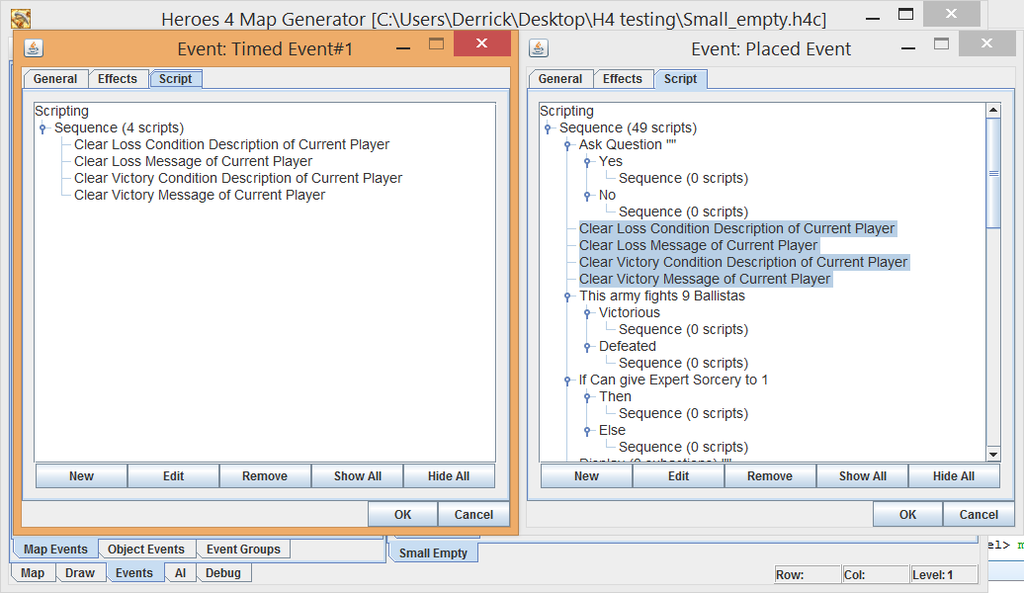Collapse Sequence (4 scripts) in Timed Event window
The width and height of the screenshot is (1024, 593).
43,128
